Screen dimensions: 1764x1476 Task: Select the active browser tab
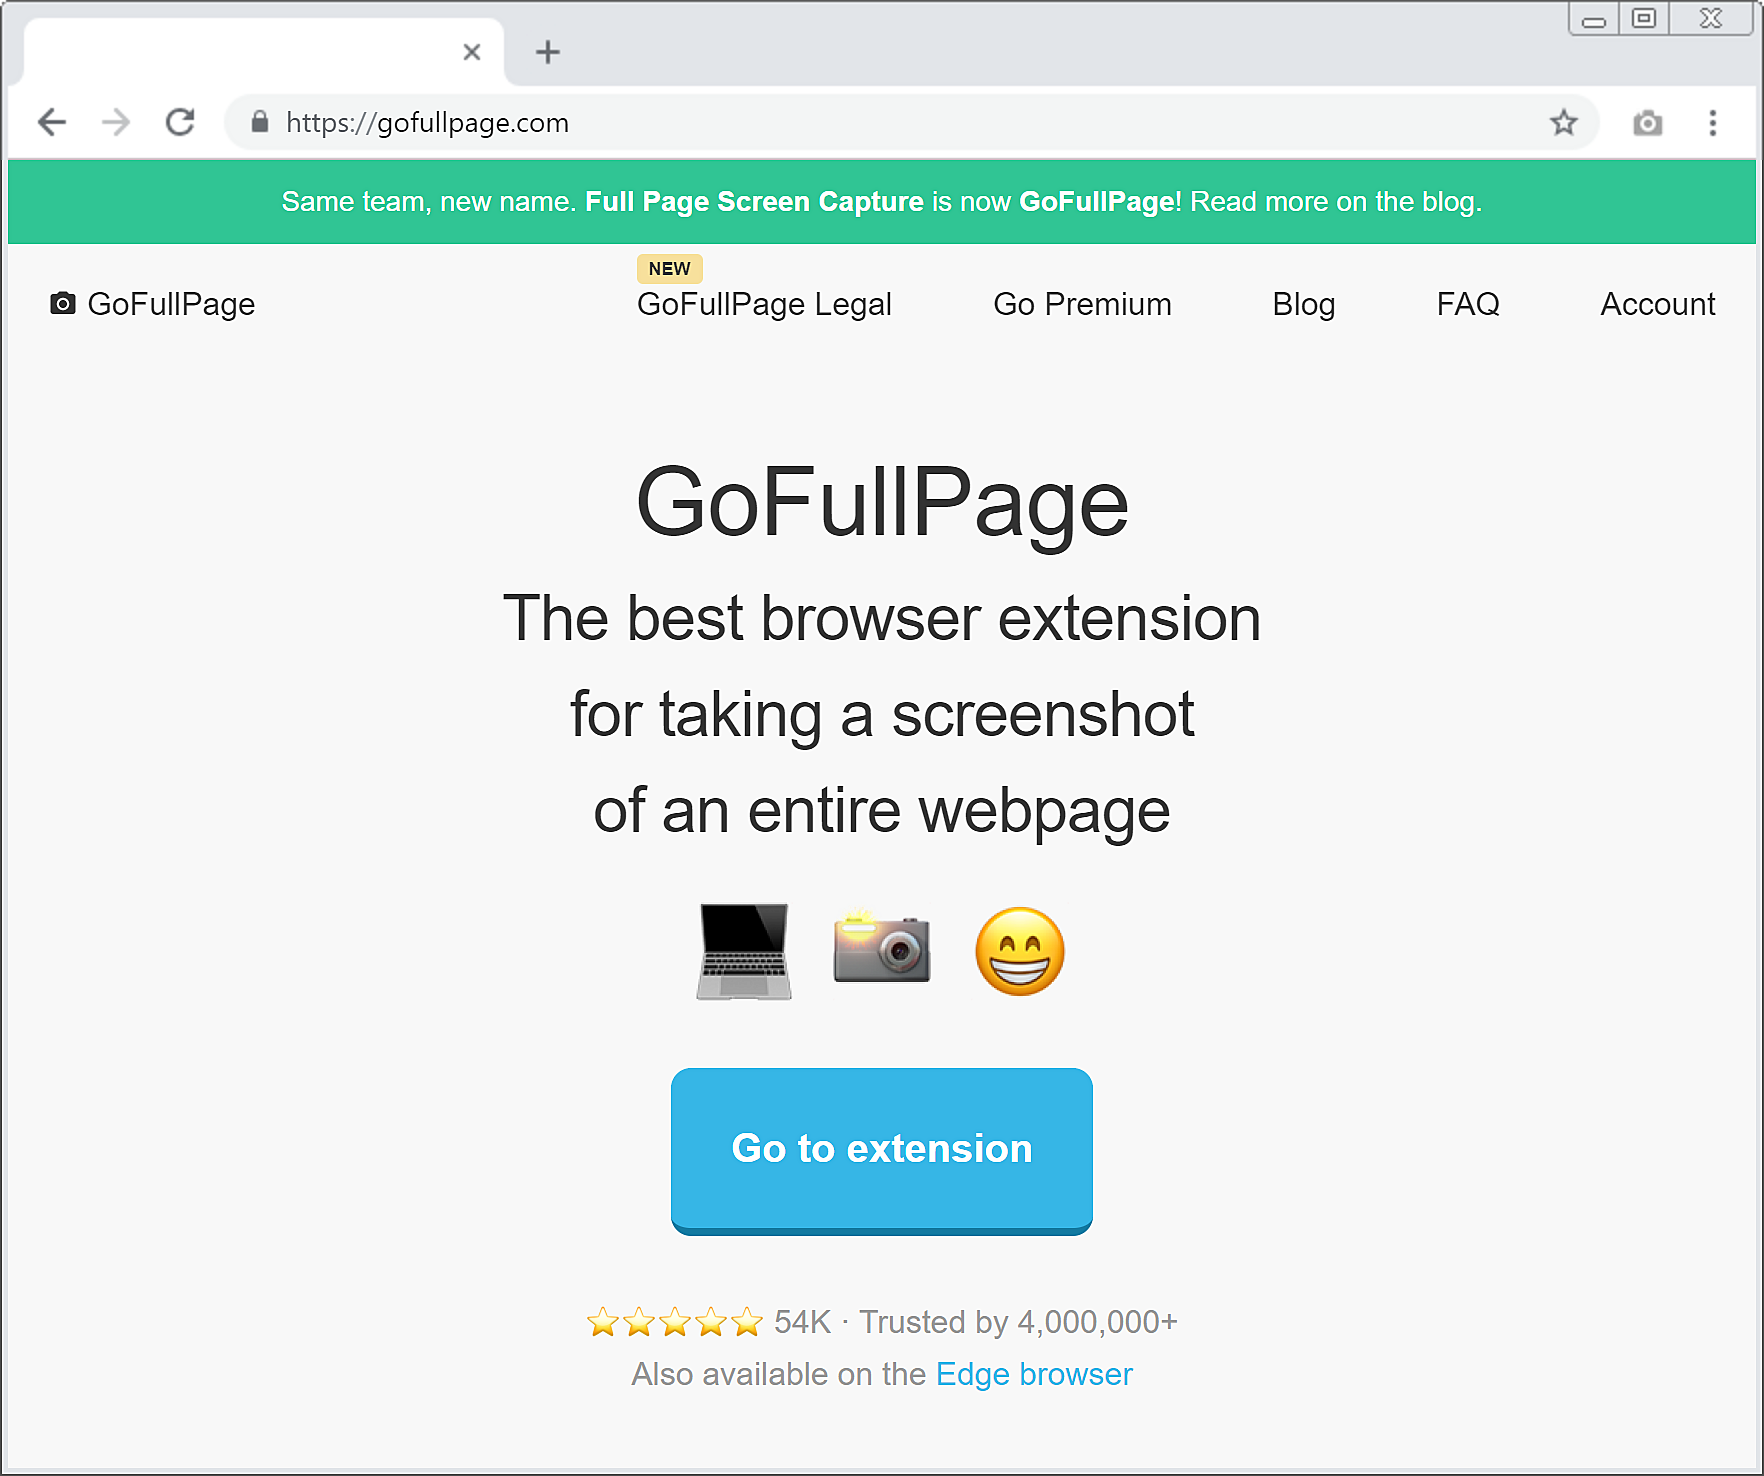pos(264,52)
